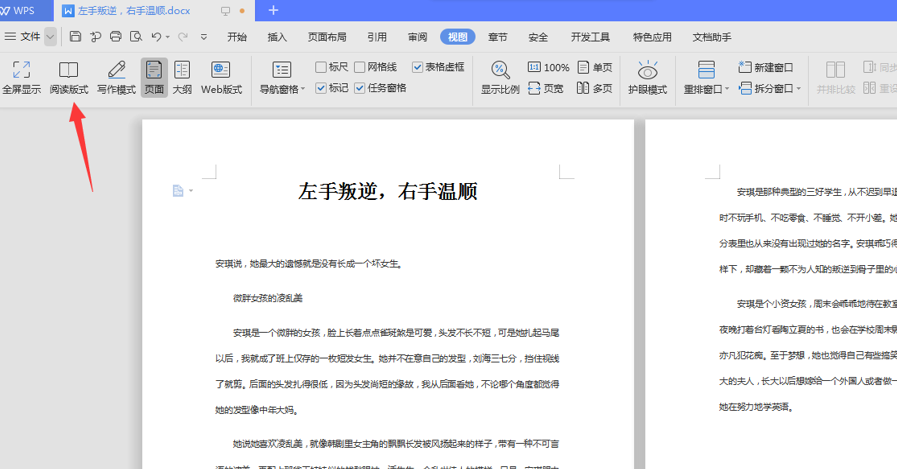Click the screen display icon on document tab
Viewport: 897px width, 469px height.
coord(225,11)
